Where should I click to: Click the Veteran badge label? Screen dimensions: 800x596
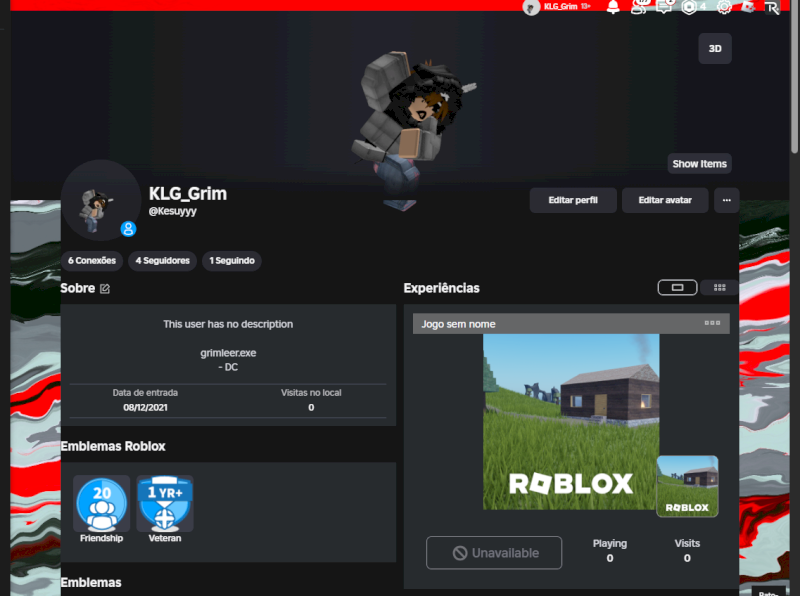[165, 538]
